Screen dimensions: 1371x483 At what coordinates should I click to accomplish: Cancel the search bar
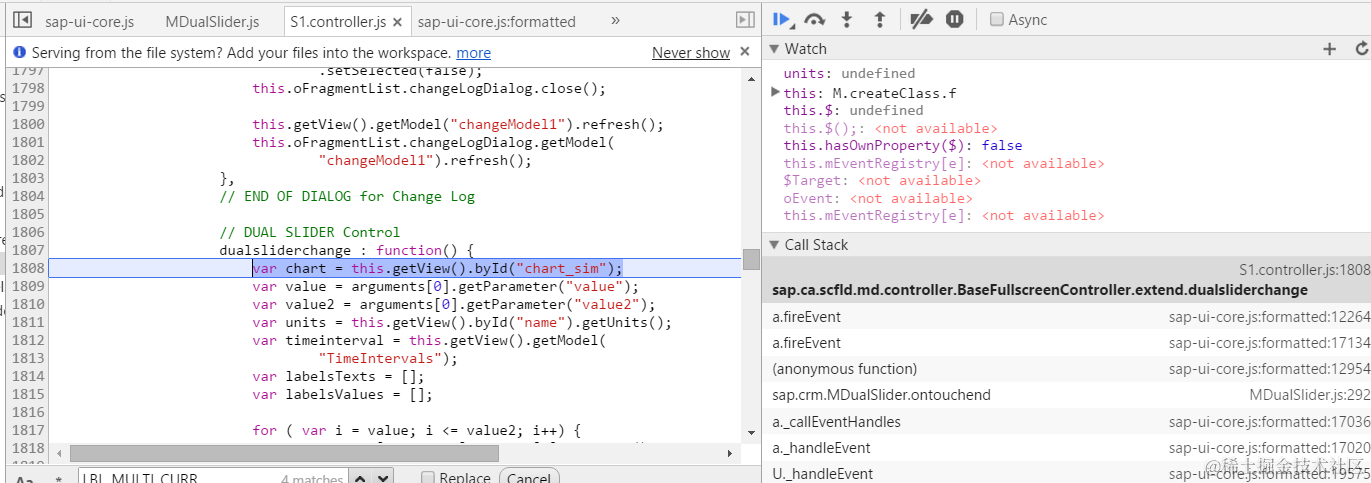coord(529,478)
